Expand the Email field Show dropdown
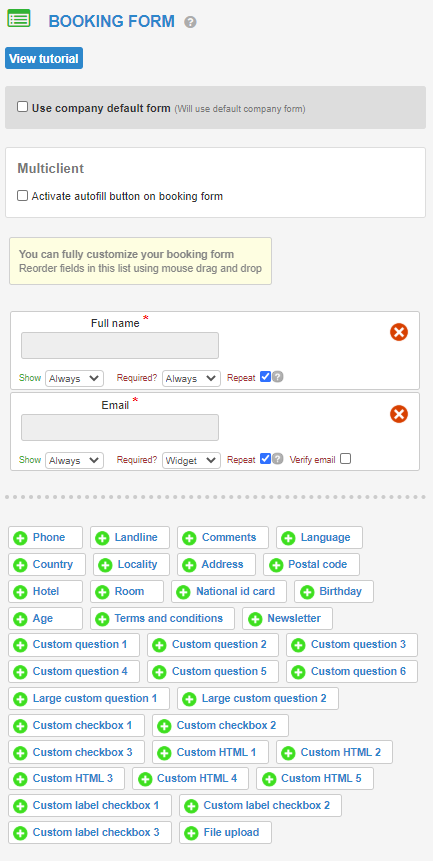The image size is (433, 861). point(75,460)
